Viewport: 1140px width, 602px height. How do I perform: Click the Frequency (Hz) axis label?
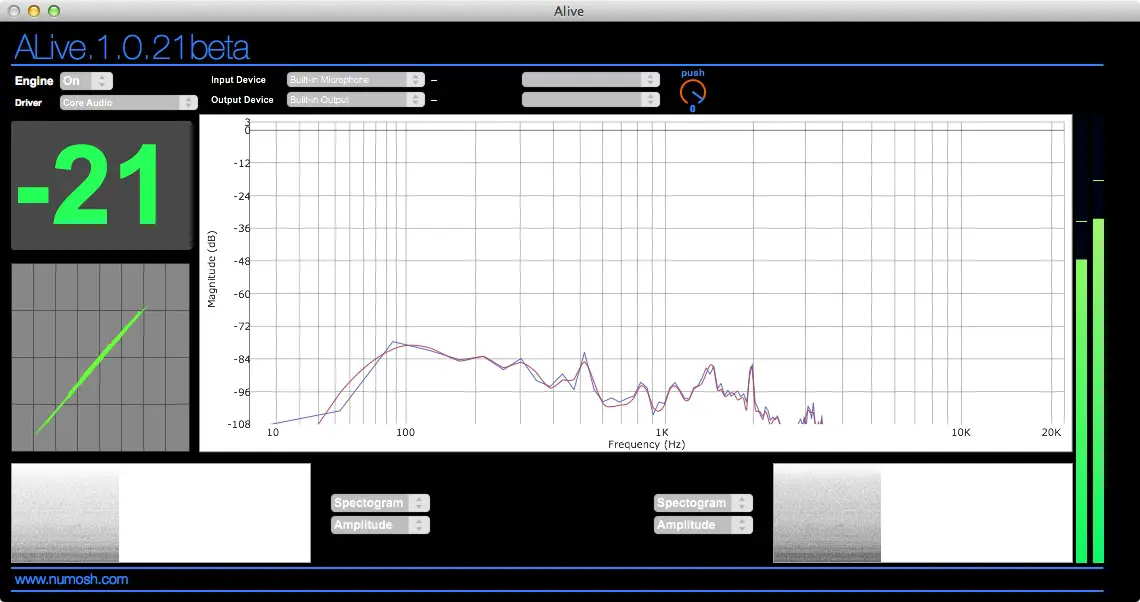(x=646, y=444)
